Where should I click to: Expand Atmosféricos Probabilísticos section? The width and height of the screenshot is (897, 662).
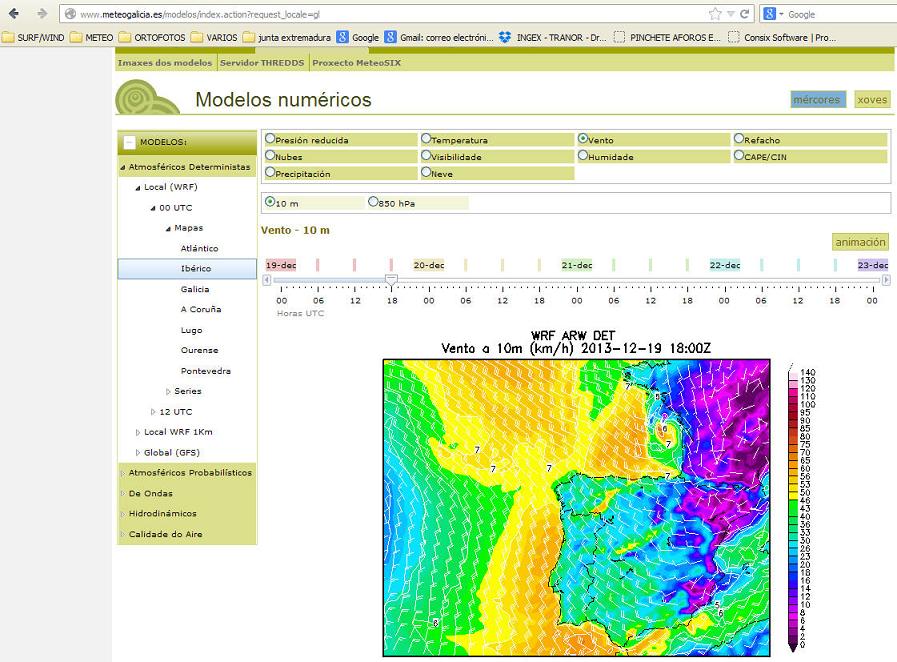pyautogui.click(x=122, y=473)
